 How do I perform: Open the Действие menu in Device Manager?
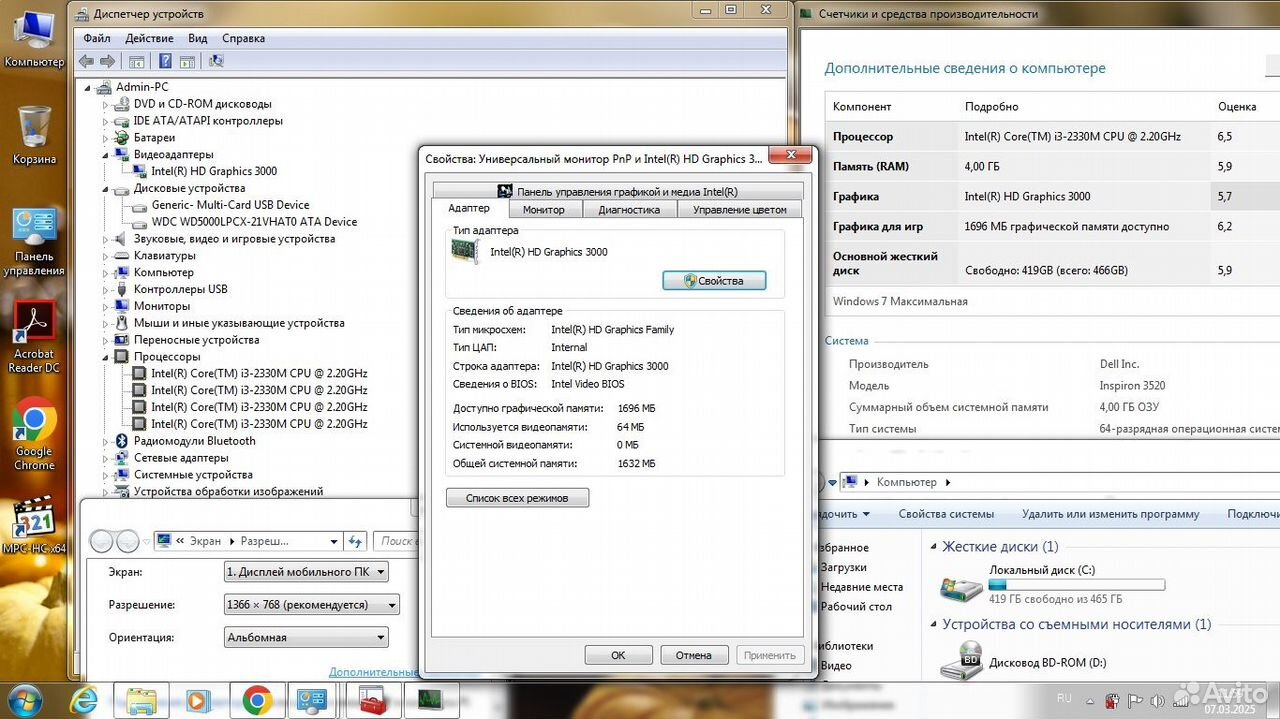click(149, 38)
